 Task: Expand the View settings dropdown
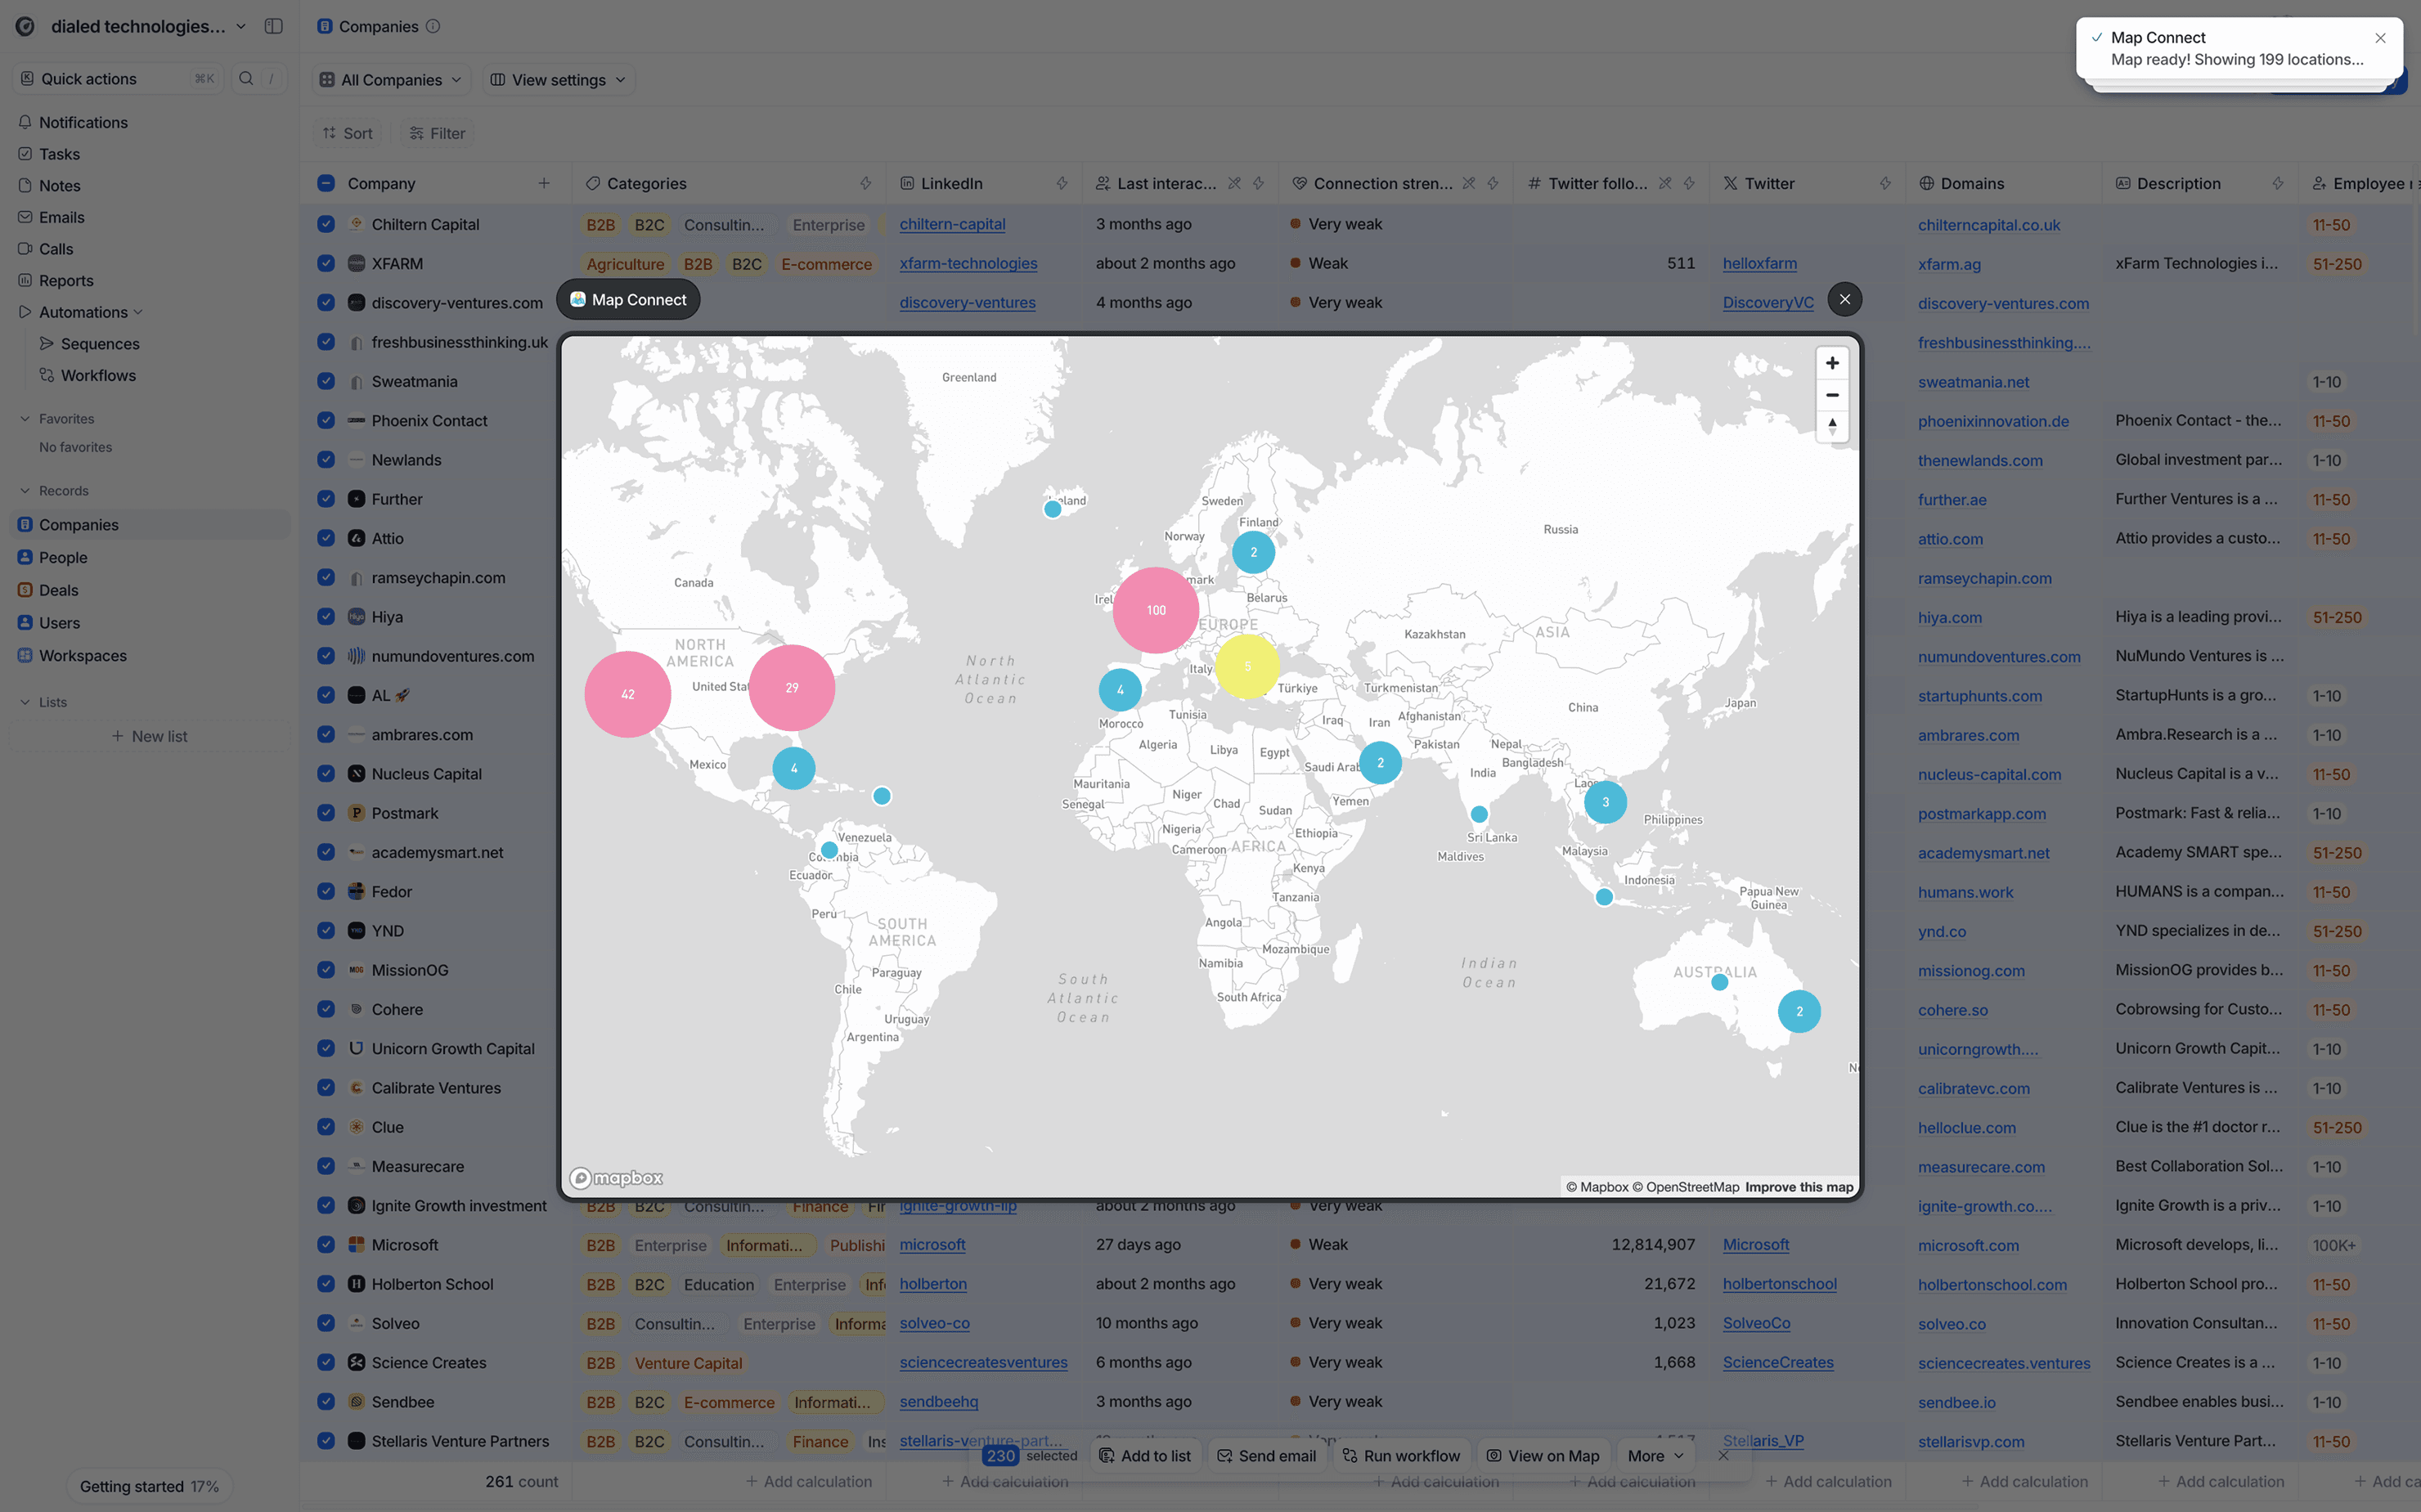click(x=558, y=79)
